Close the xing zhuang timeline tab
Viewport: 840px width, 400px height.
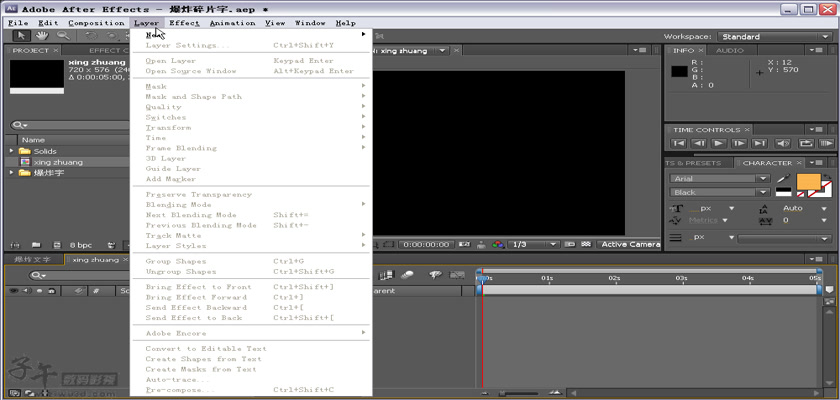[126, 260]
